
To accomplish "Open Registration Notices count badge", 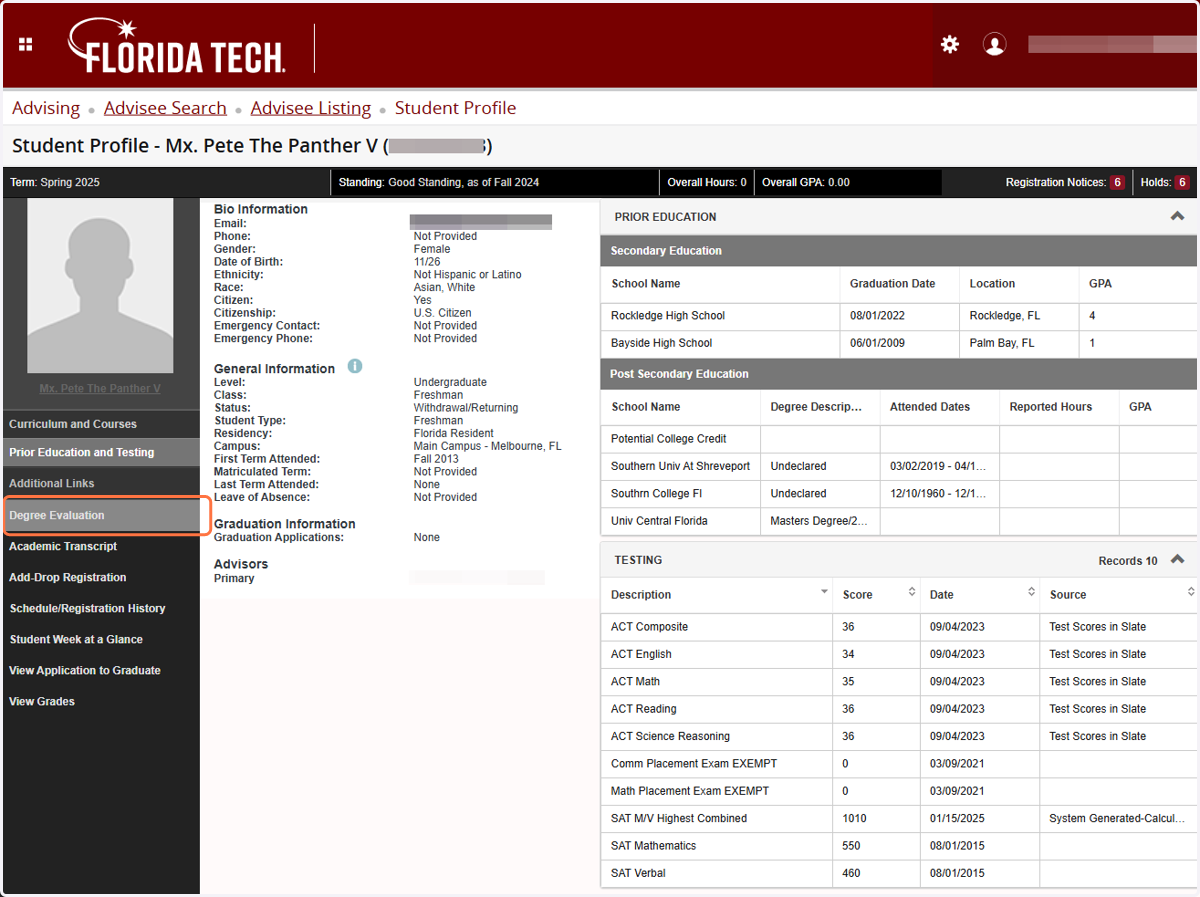I will coord(1117,182).
